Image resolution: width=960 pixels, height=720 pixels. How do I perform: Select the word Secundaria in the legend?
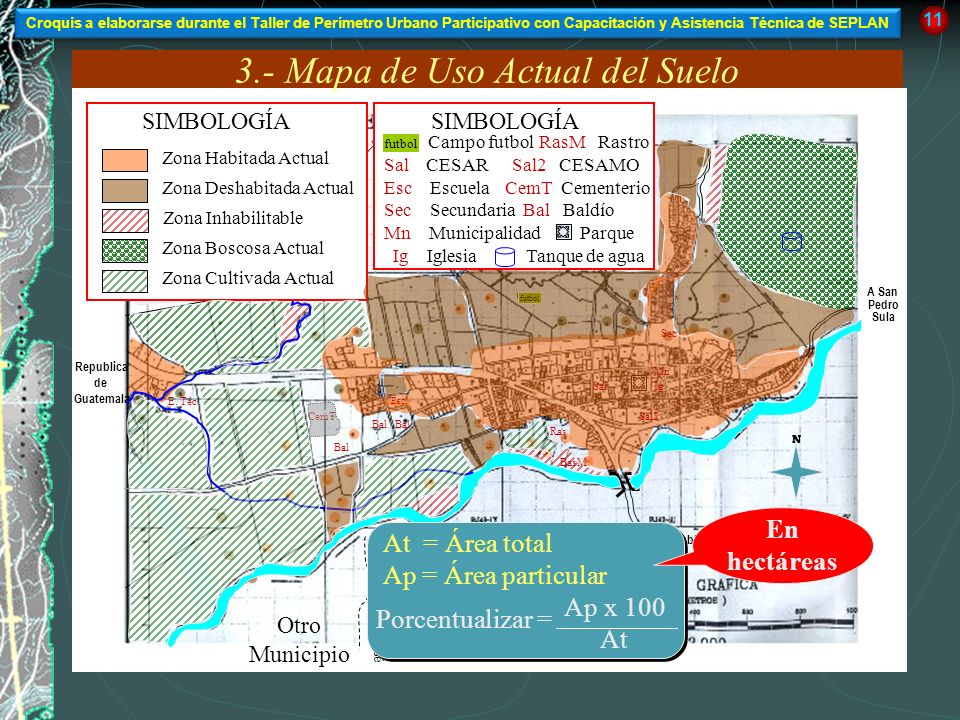click(x=472, y=210)
